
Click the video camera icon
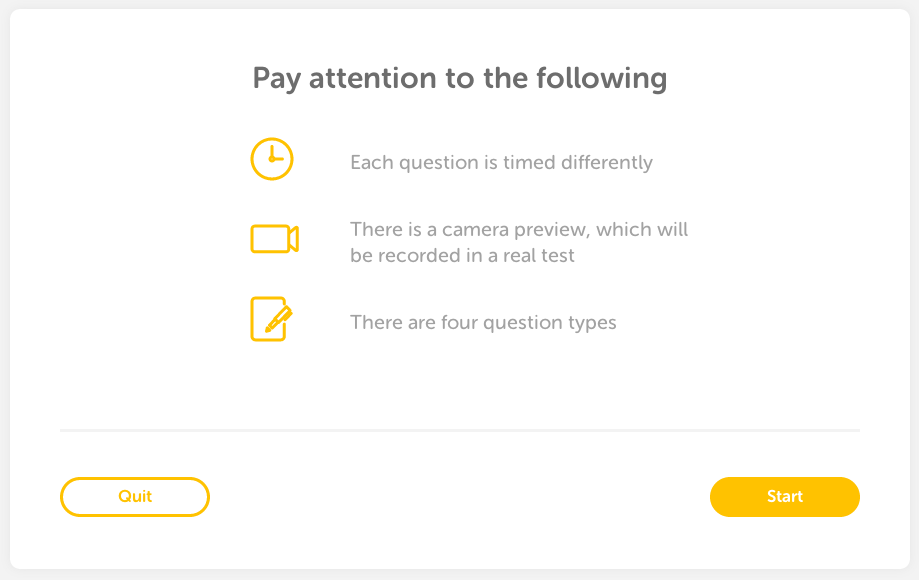(275, 238)
